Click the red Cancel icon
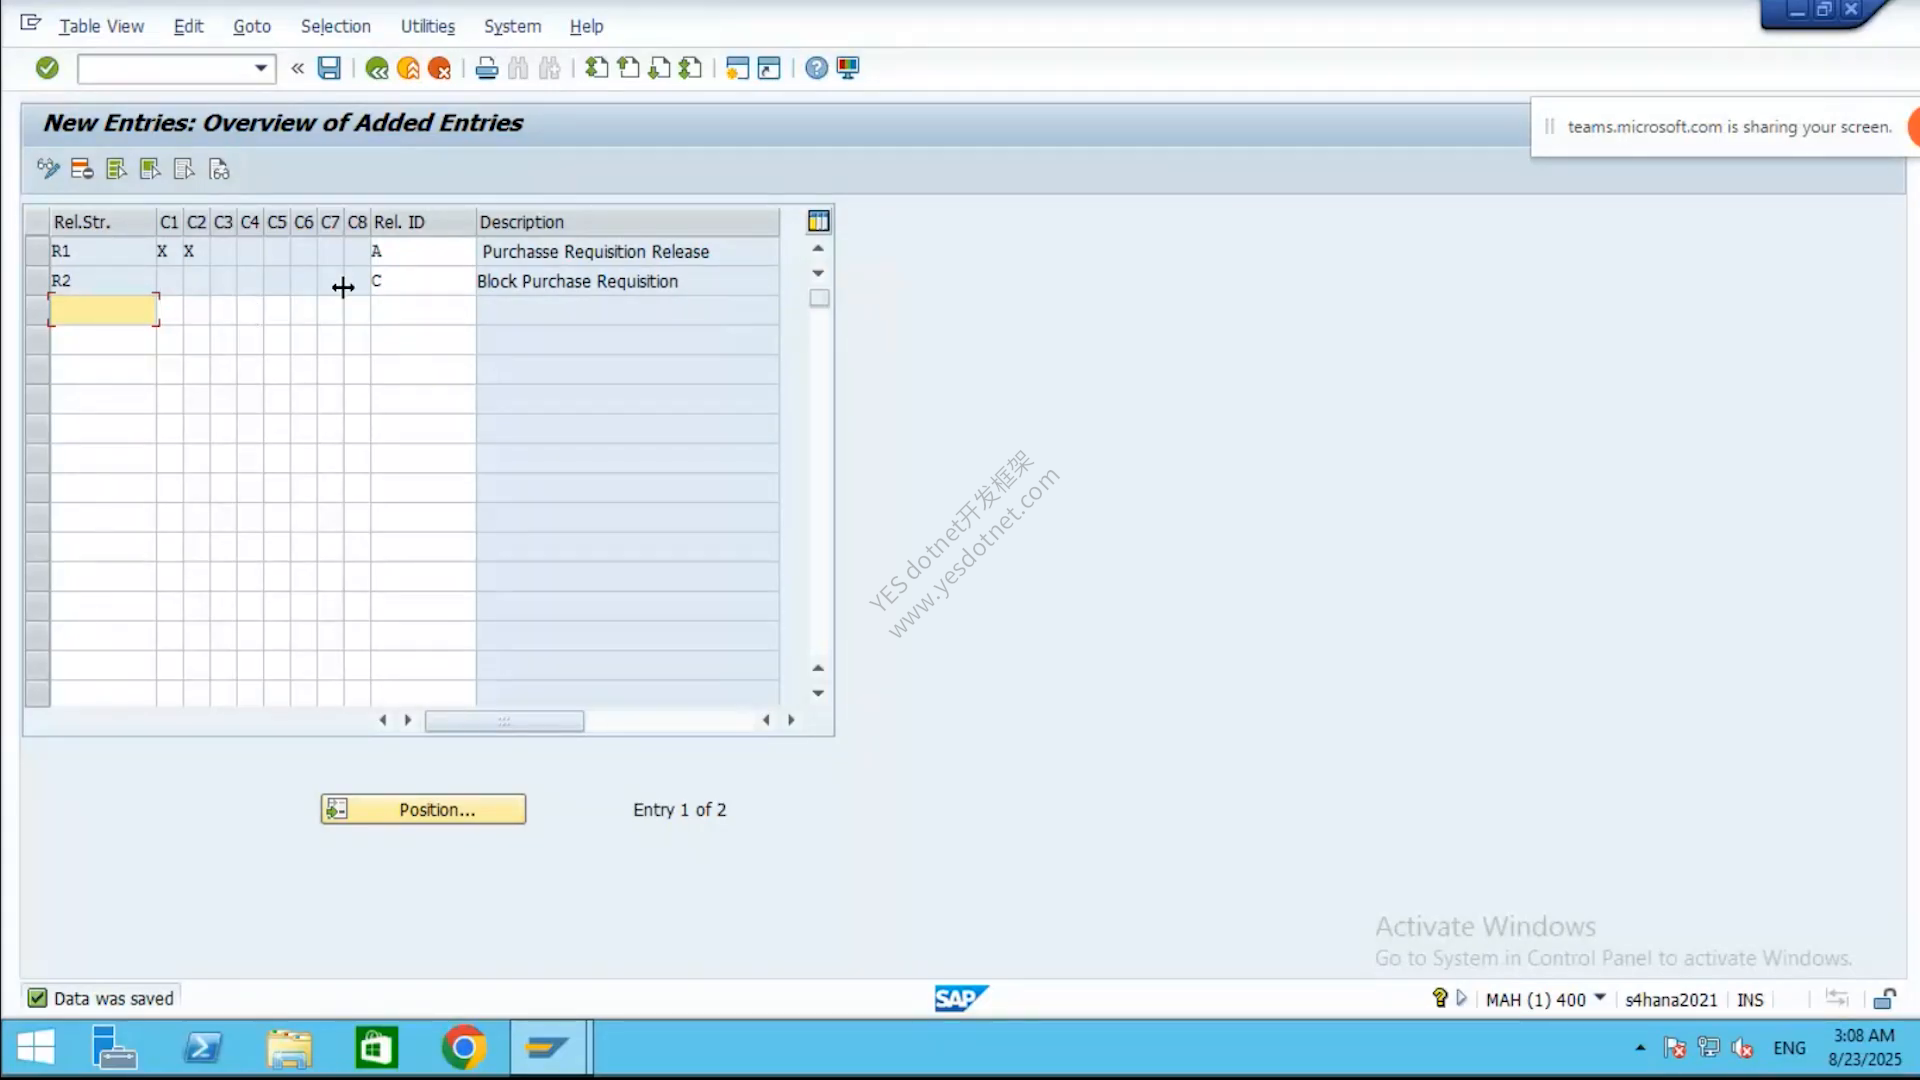Viewport: 1920px width, 1080px height. click(x=439, y=68)
